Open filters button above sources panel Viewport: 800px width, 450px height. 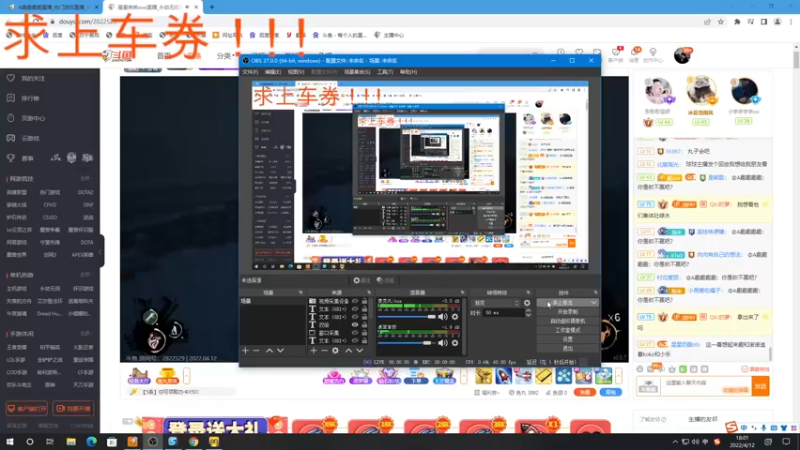pos(386,280)
